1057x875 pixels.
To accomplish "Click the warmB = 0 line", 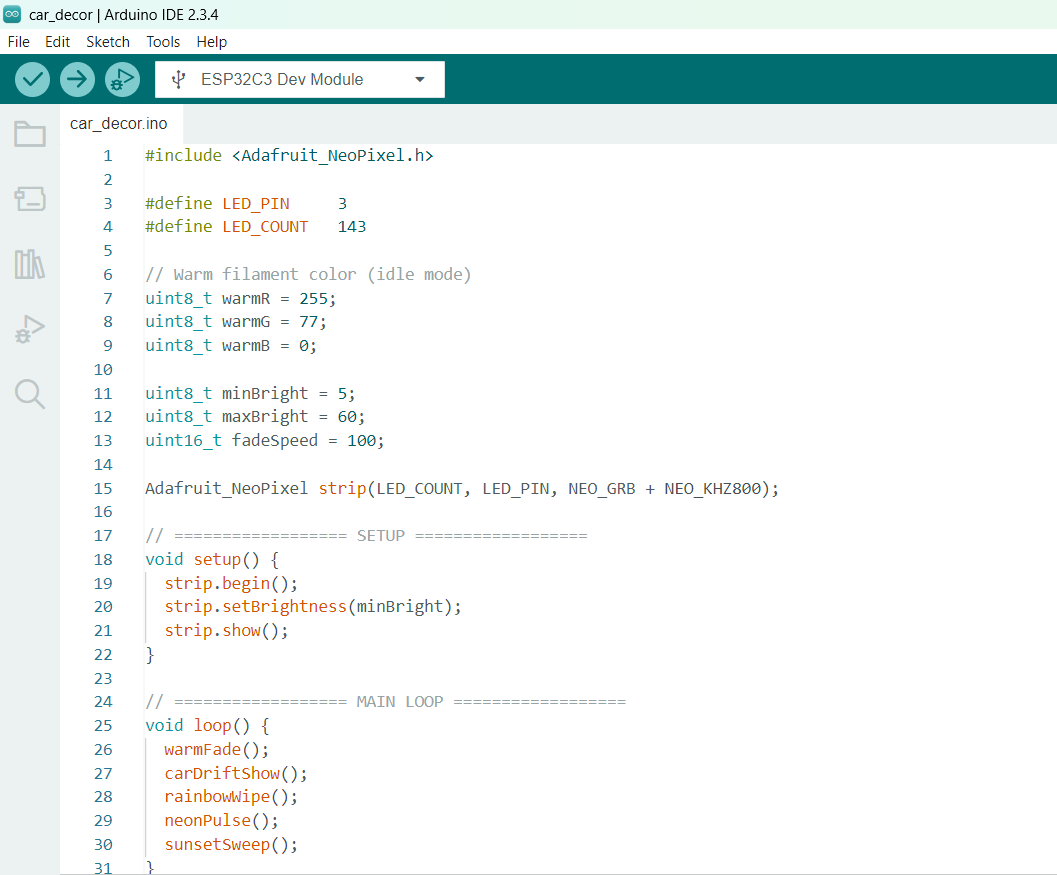I will click(x=231, y=346).
